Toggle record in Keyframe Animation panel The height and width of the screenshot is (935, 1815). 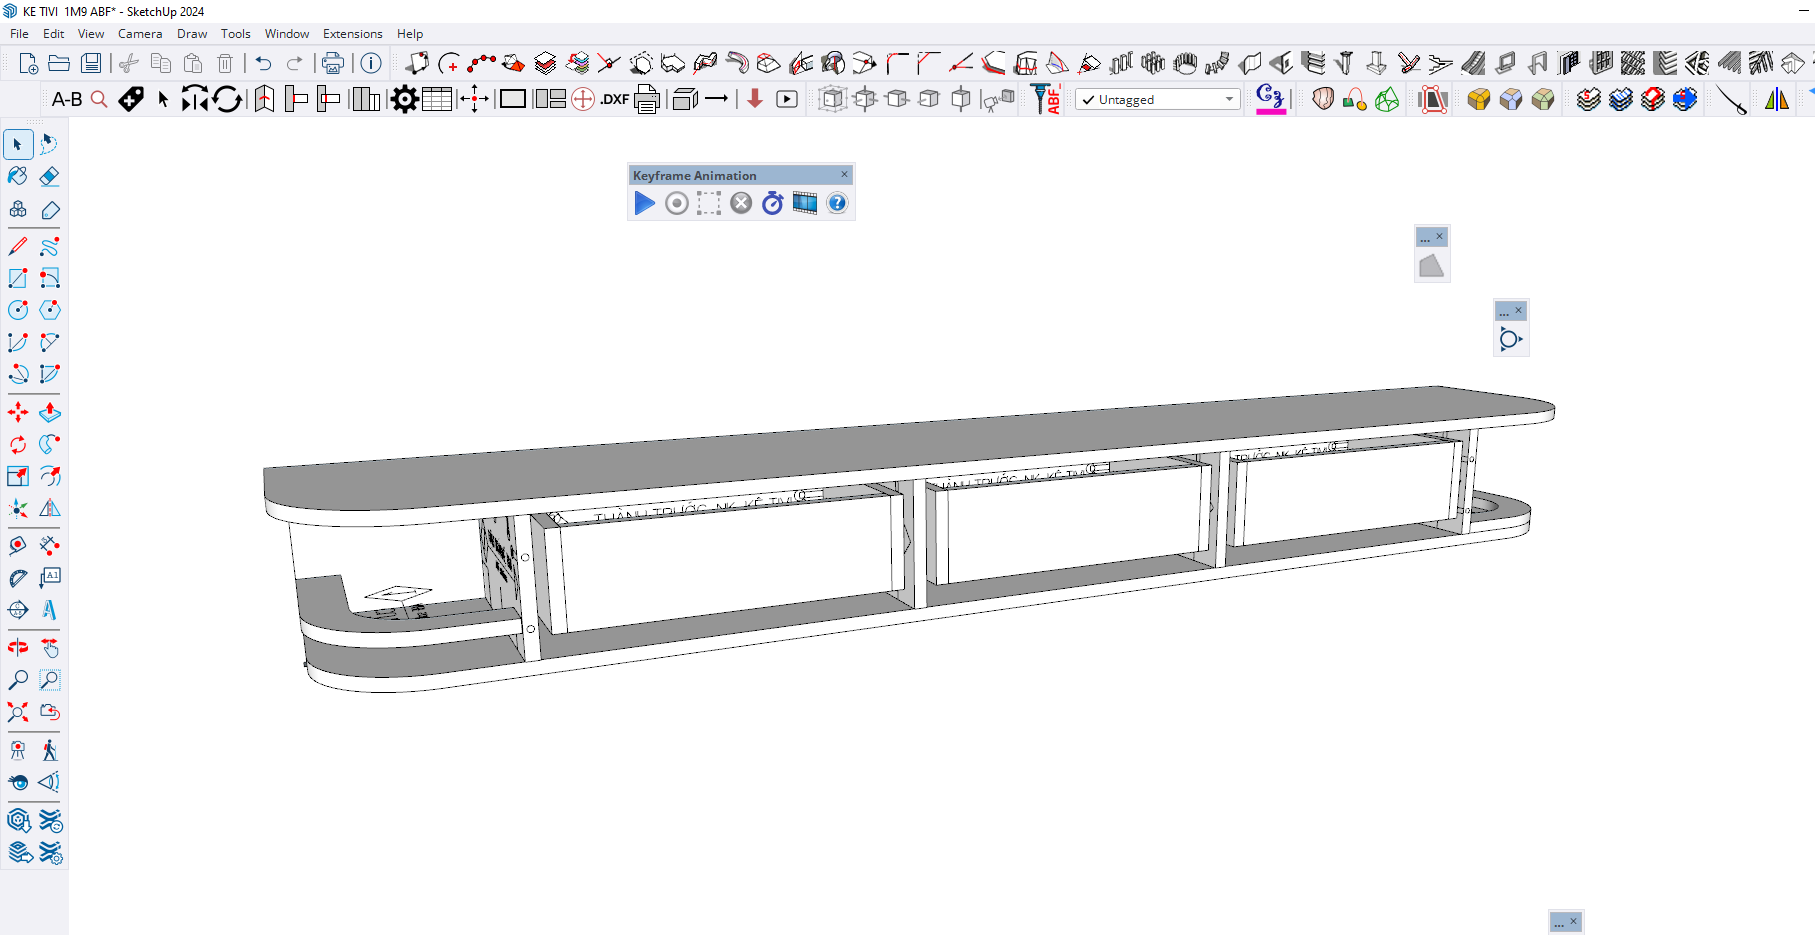[677, 204]
